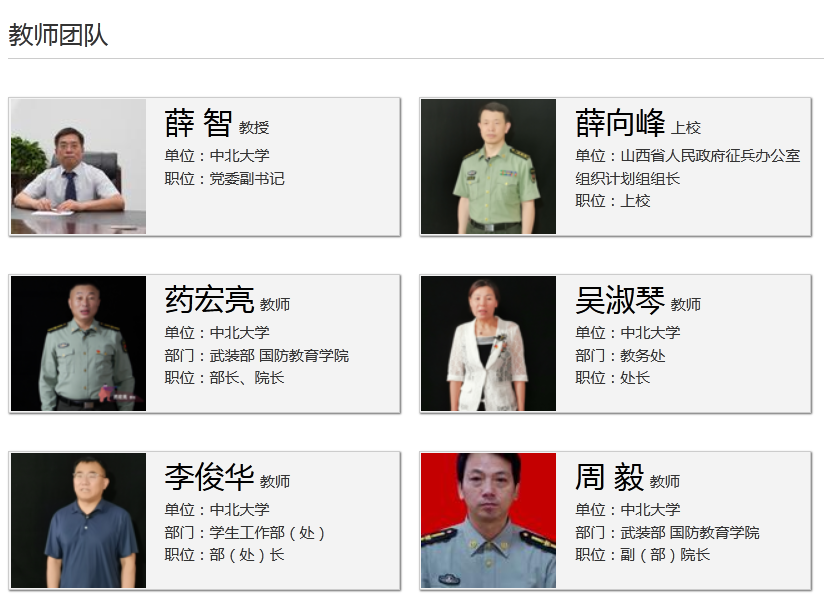Open the red-background photo of 周毅
This screenshot has width=824, height=602.
(x=488, y=521)
